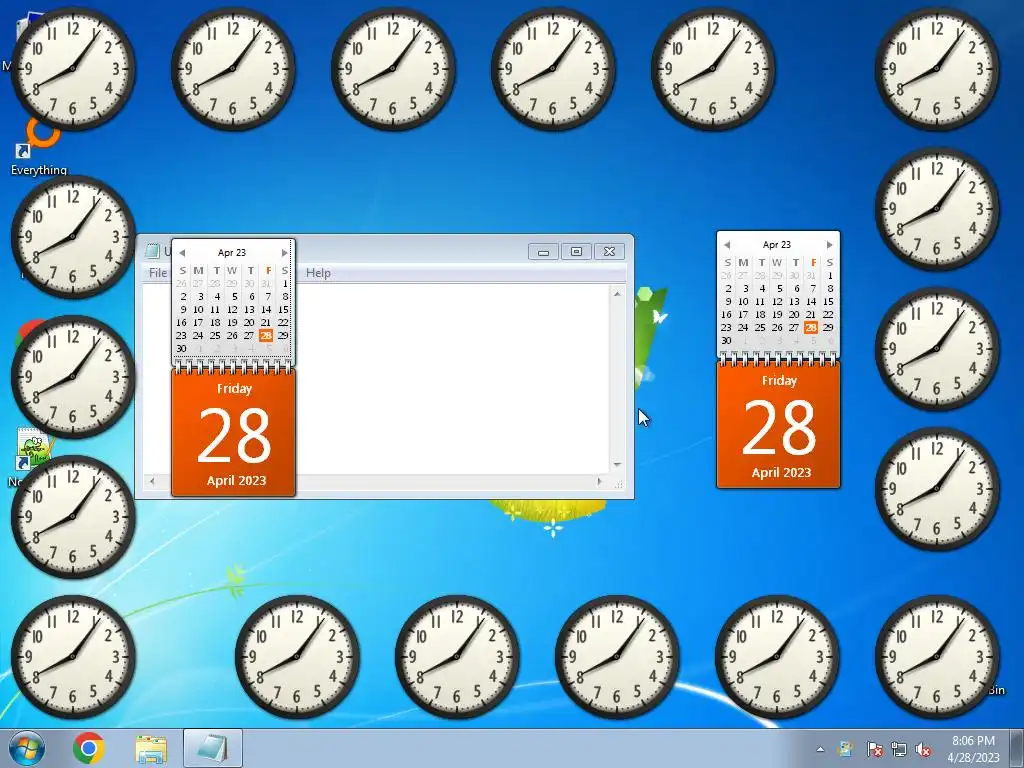Click Notepad's vertical scrollbar up arrow

(617, 295)
